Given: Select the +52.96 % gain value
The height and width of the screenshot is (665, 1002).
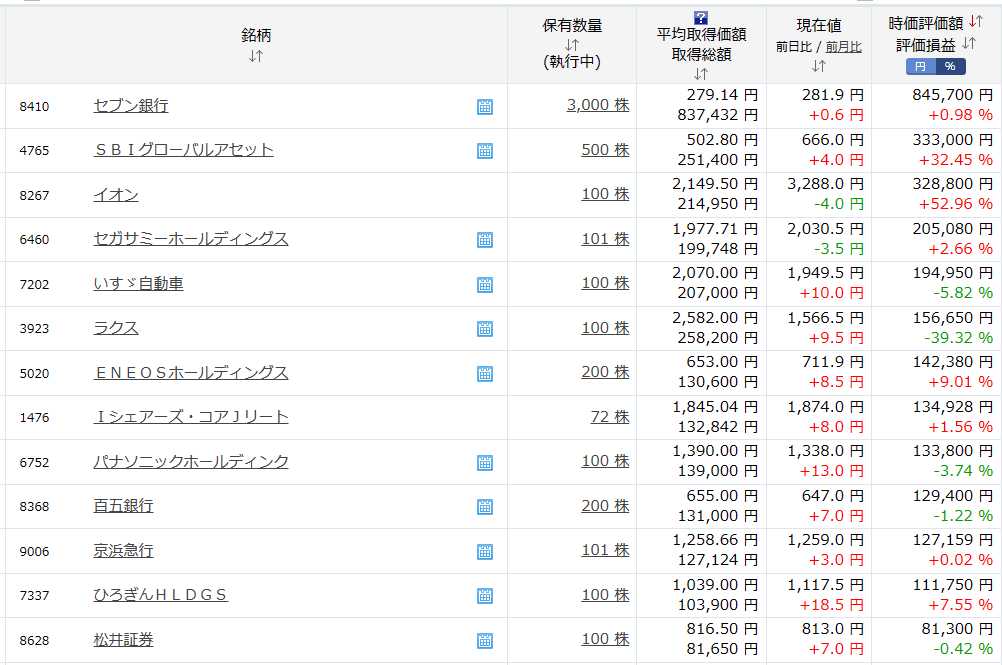Looking at the screenshot, I should [956, 204].
